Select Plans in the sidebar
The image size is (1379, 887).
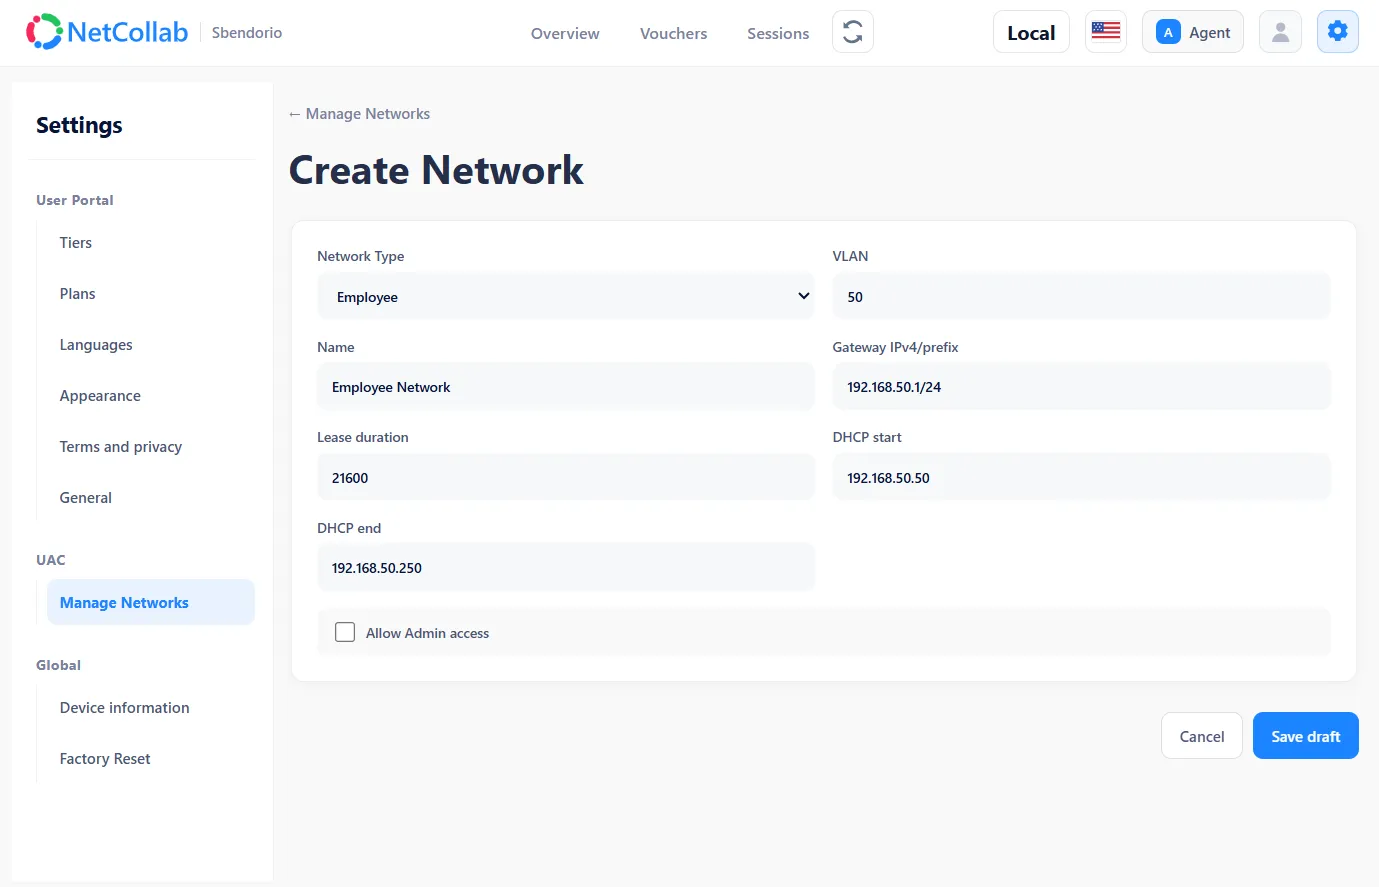77,293
